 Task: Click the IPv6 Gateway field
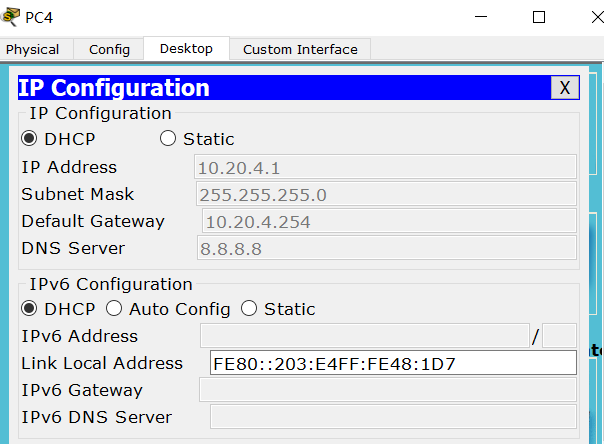388,390
